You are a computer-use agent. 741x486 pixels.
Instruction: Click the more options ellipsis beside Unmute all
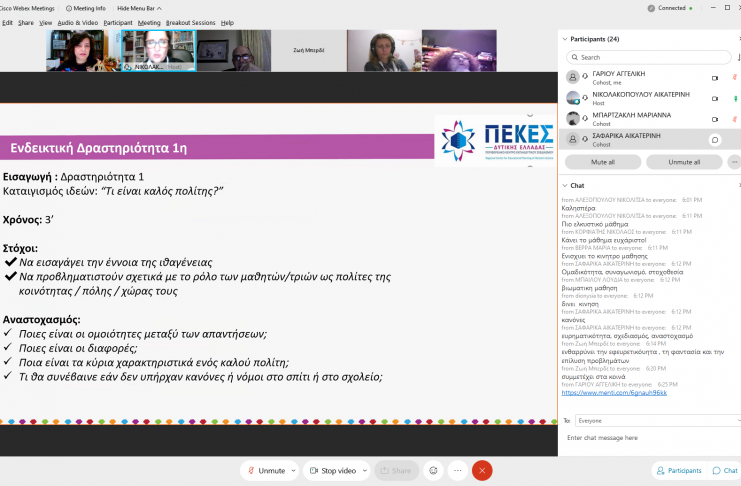tap(735, 161)
